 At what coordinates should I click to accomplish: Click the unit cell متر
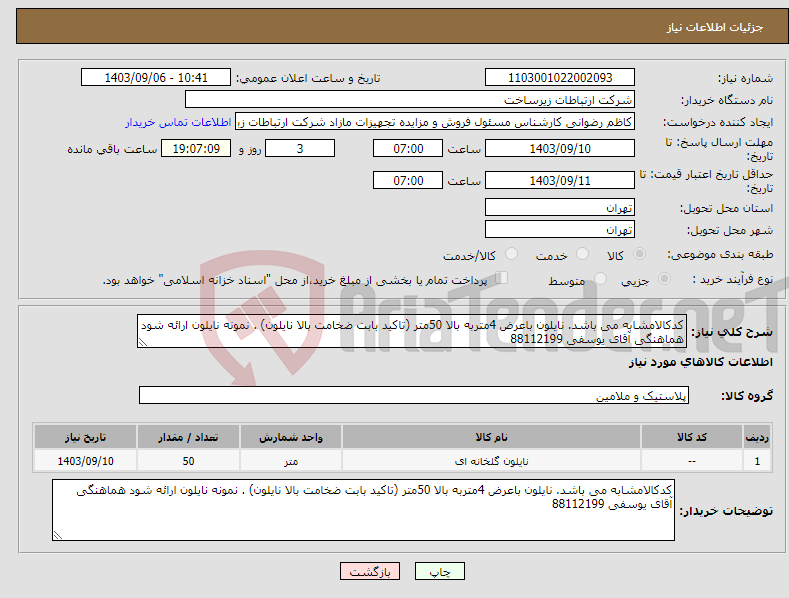pos(291,461)
